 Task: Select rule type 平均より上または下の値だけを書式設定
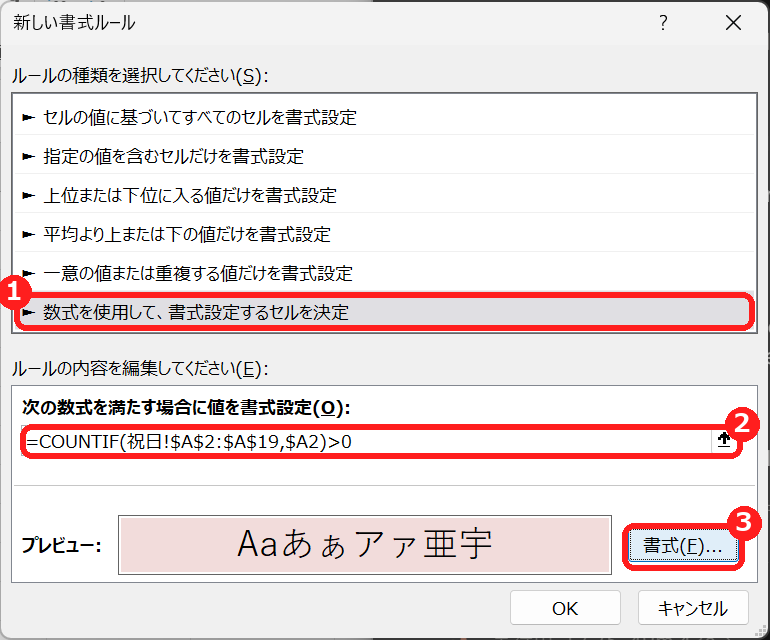click(x=384, y=234)
